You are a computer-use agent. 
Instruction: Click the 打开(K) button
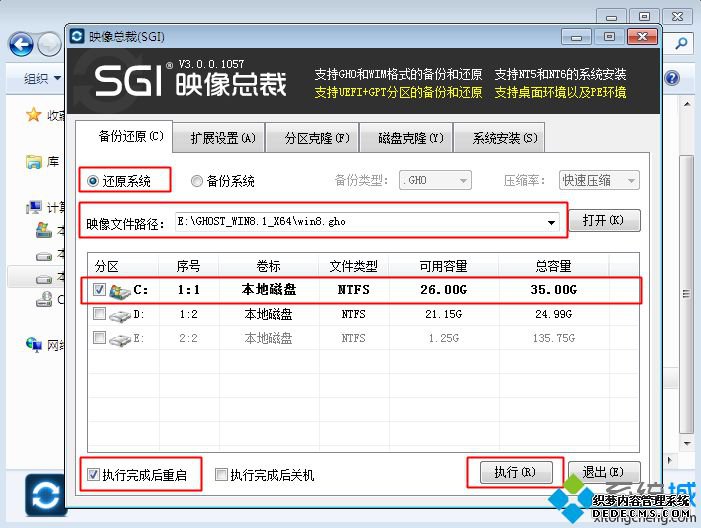coord(604,220)
